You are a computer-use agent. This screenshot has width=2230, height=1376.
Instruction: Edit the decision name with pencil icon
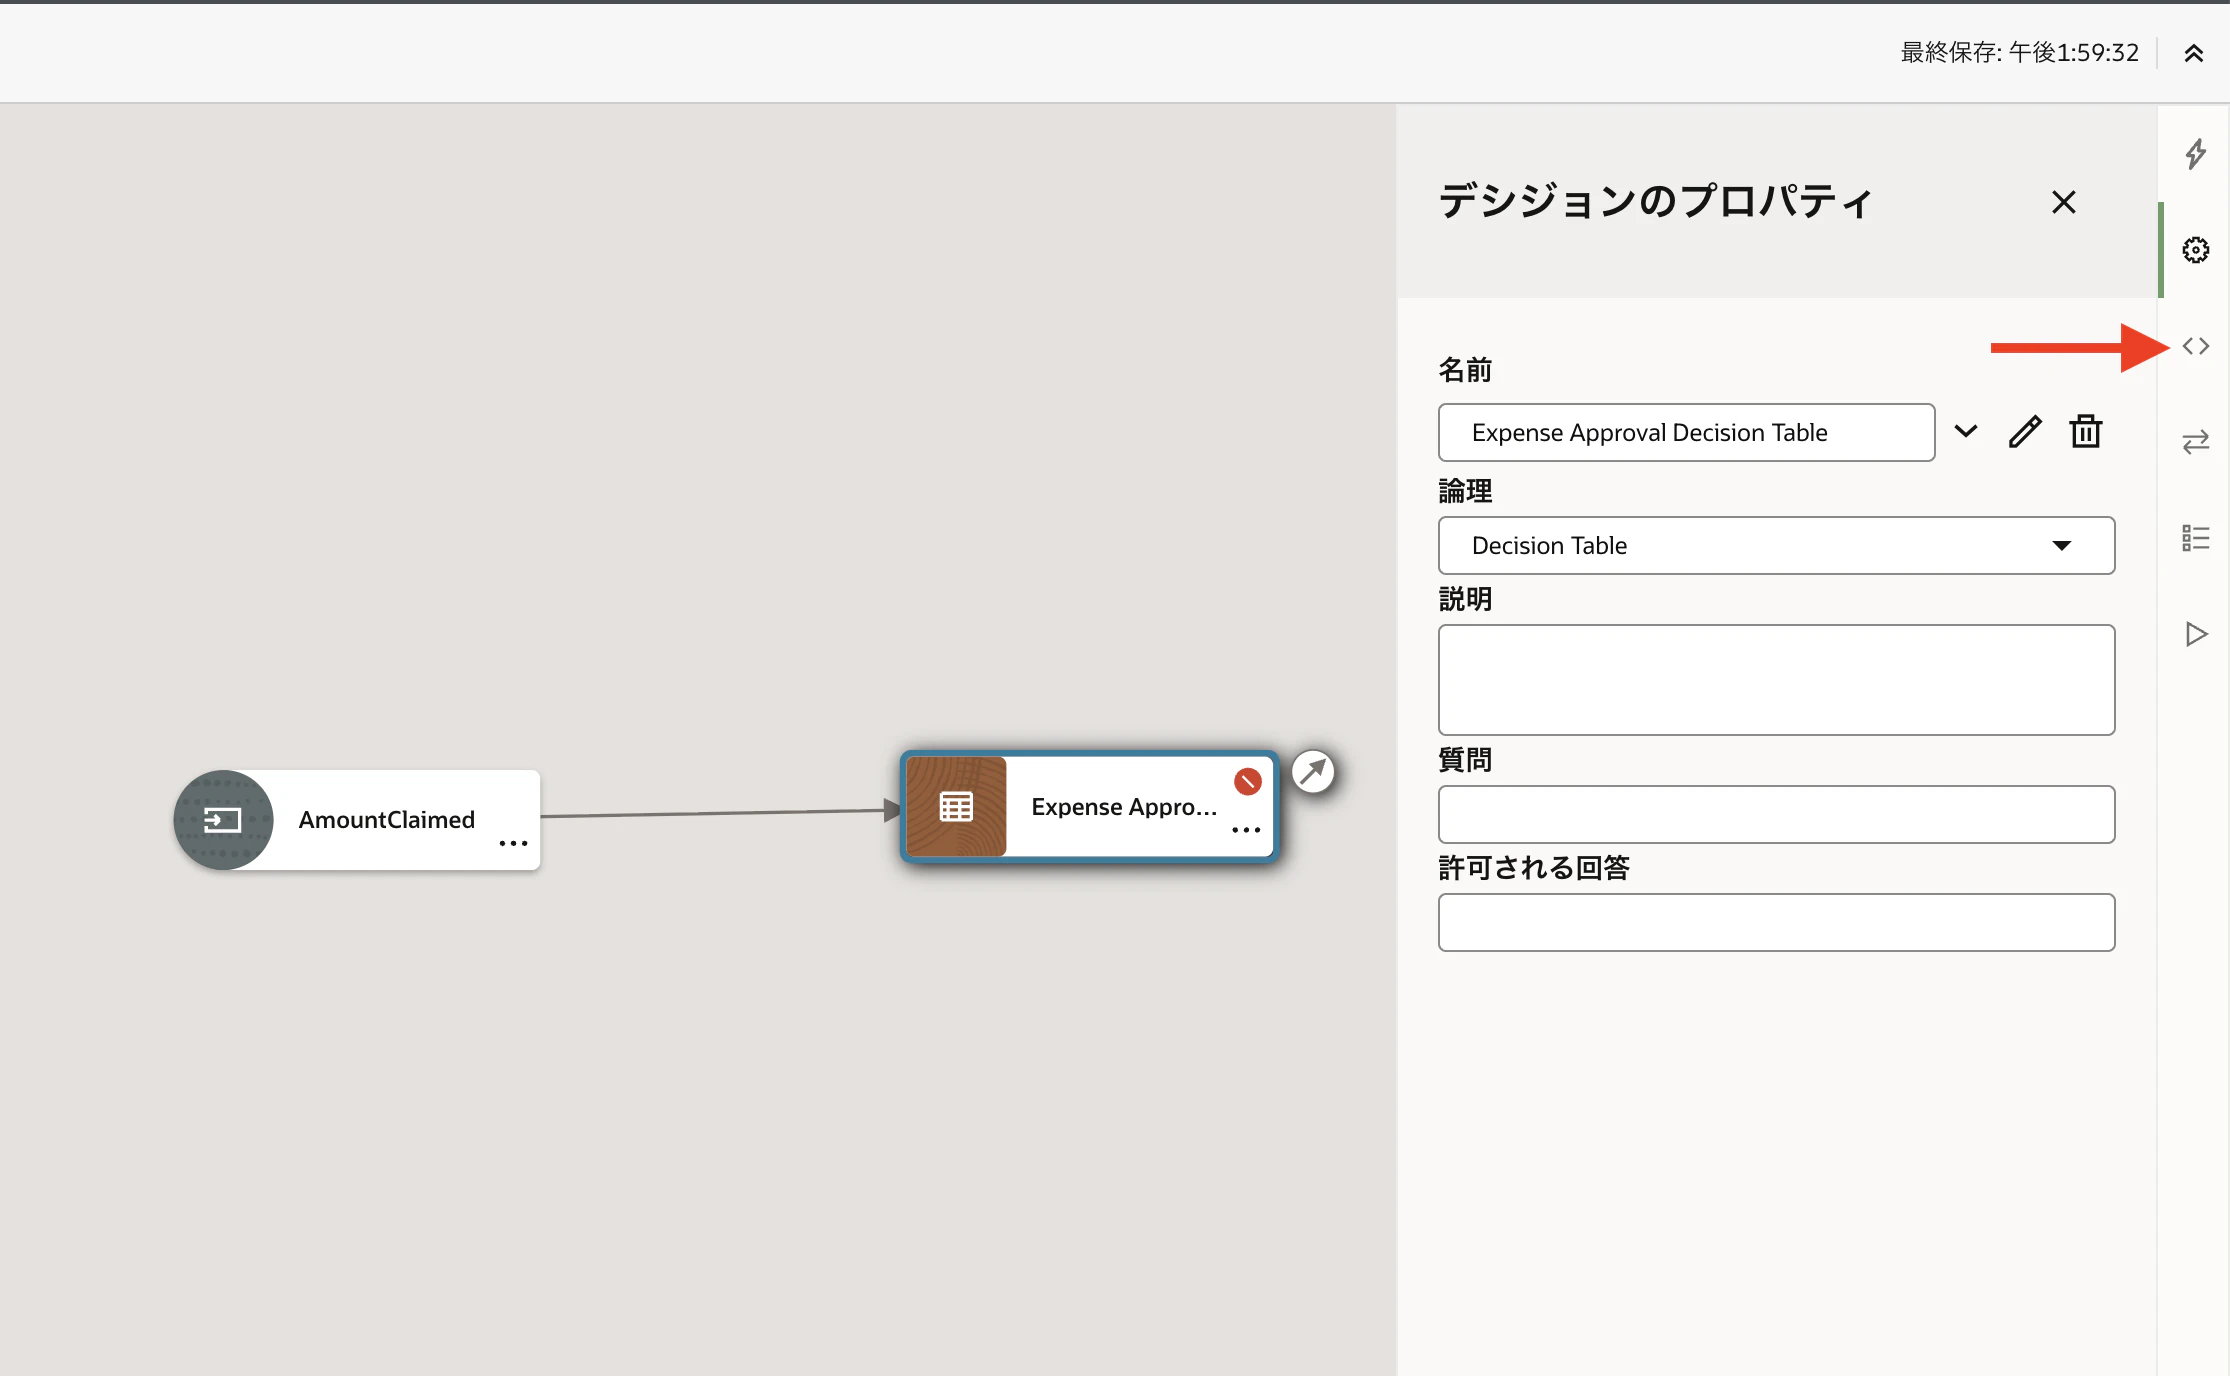click(2025, 432)
